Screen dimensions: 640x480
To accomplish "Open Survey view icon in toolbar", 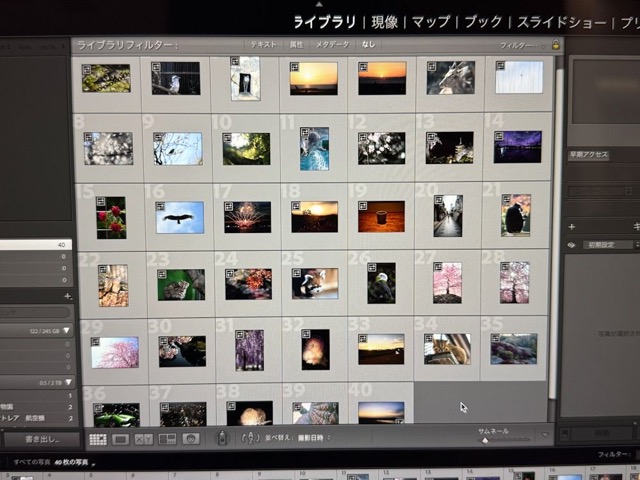I will point(167,439).
